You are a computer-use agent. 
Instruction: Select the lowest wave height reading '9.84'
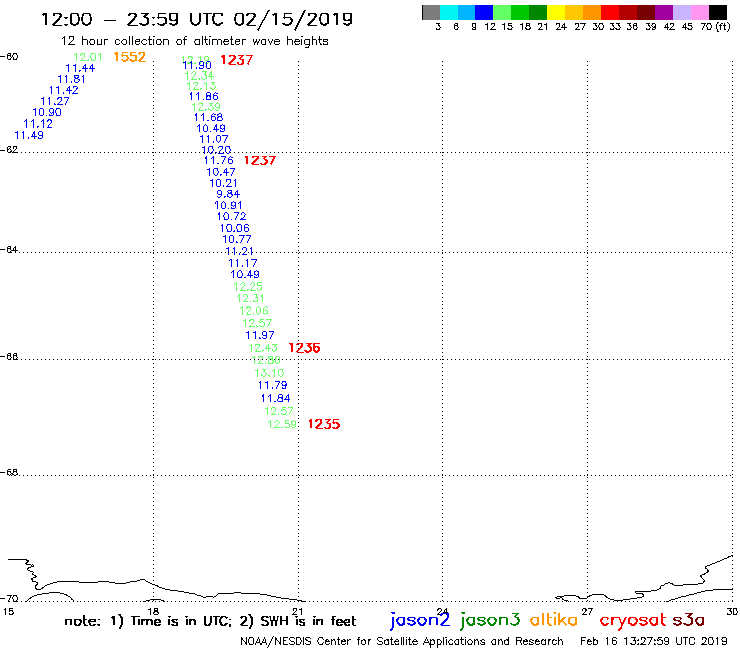click(x=228, y=194)
